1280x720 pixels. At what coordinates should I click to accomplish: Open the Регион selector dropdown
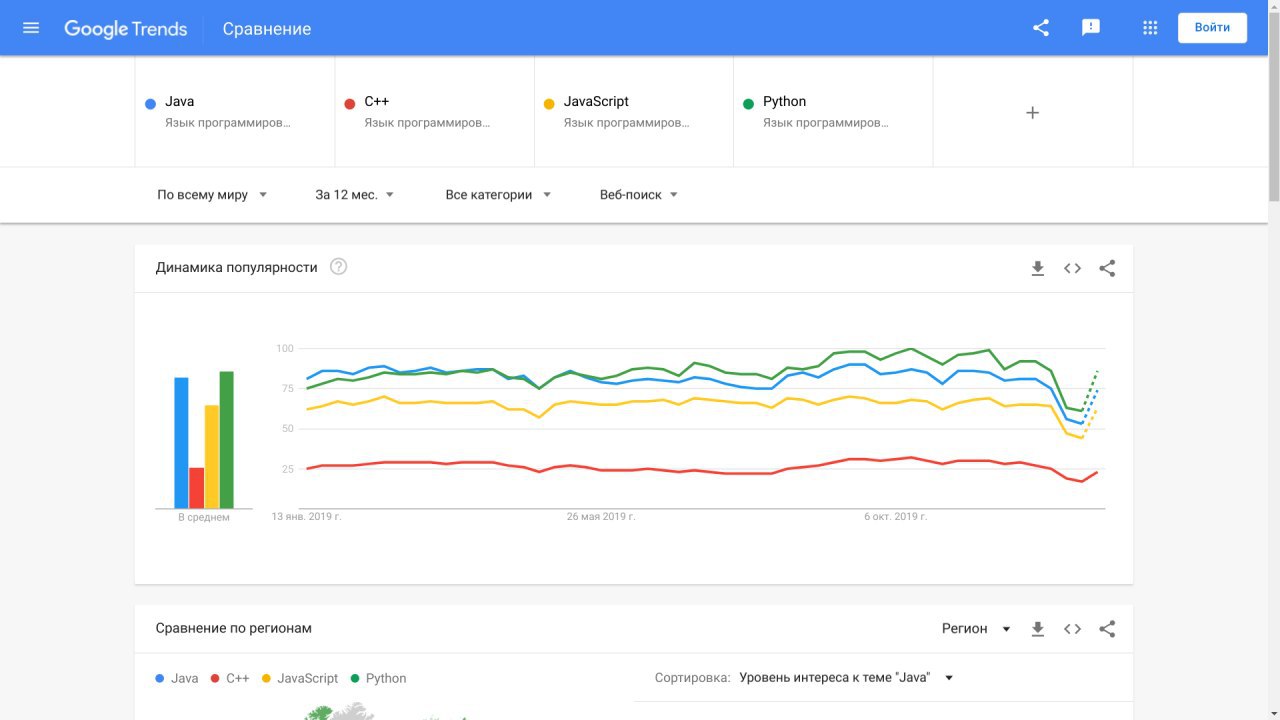(x=976, y=629)
